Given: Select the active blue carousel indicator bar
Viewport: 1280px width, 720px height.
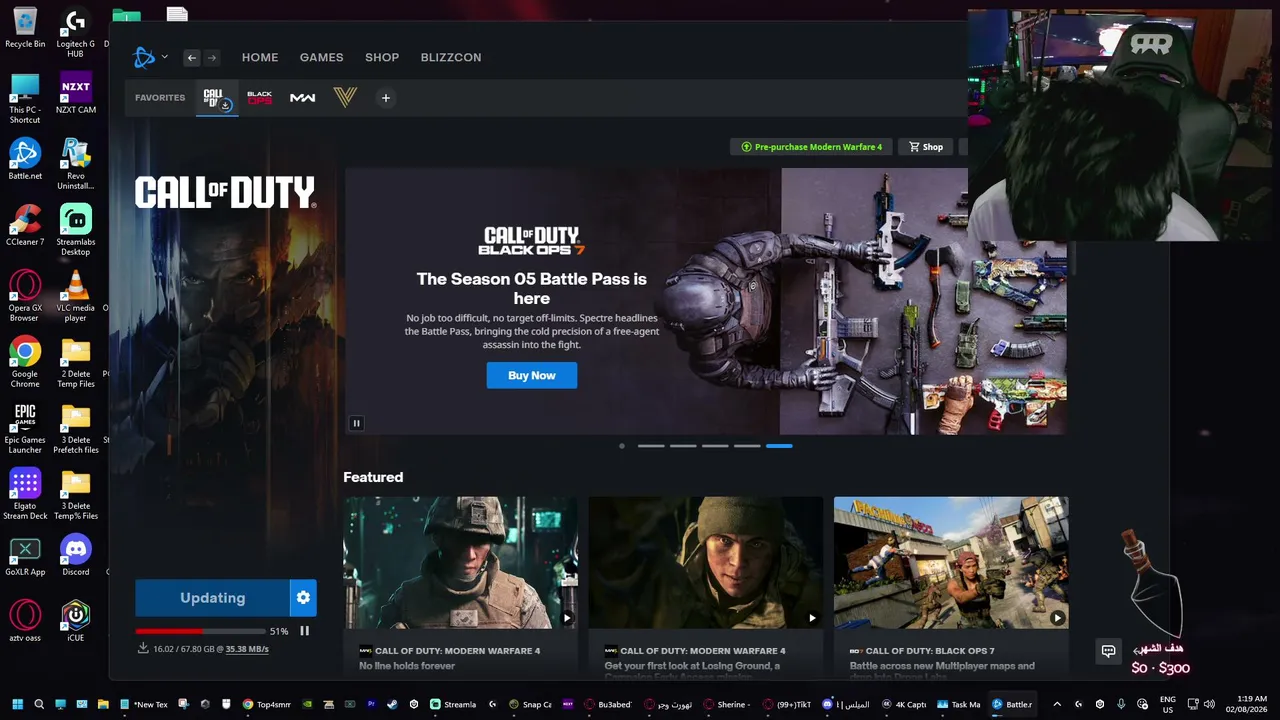Looking at the screenshot, I should 779,446.
